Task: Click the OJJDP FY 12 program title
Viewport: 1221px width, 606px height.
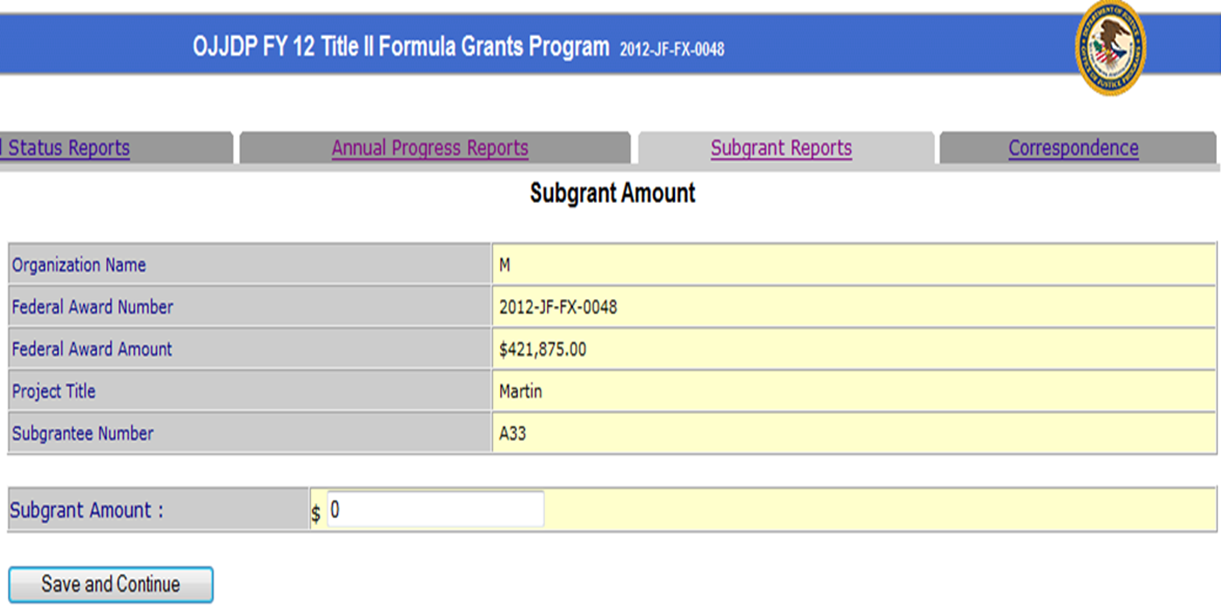Action: pos(400,47)
